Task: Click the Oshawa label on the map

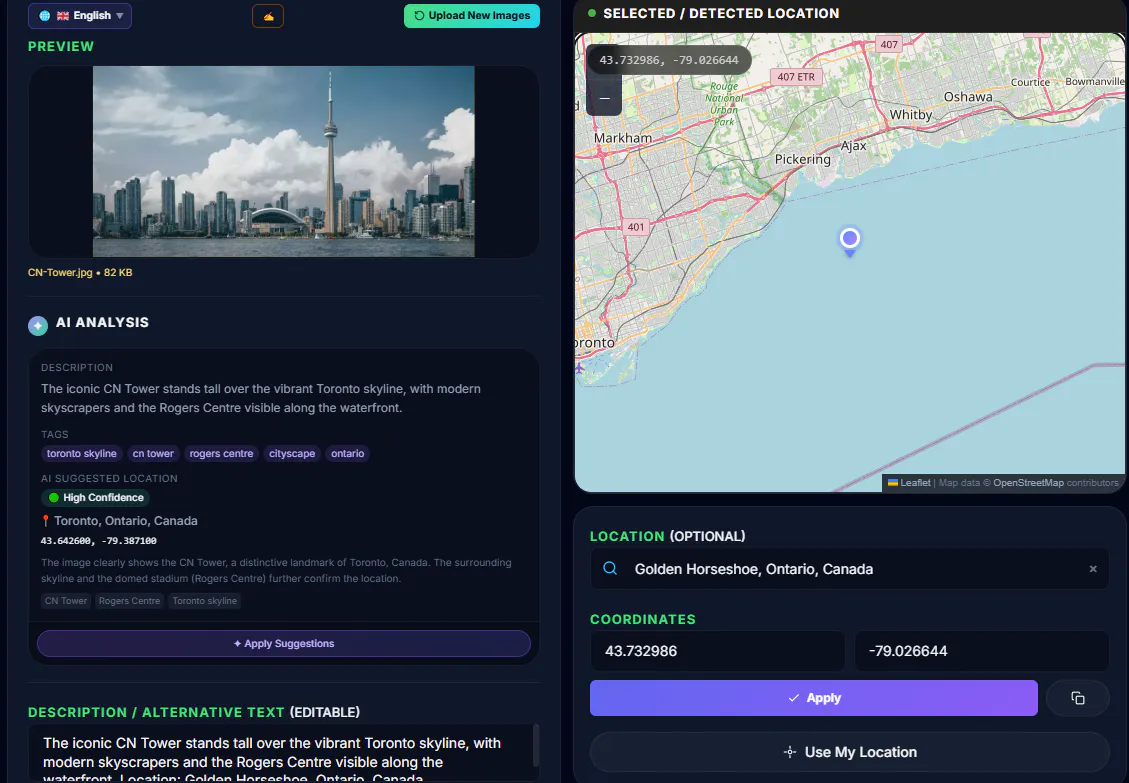Action: 968,97
